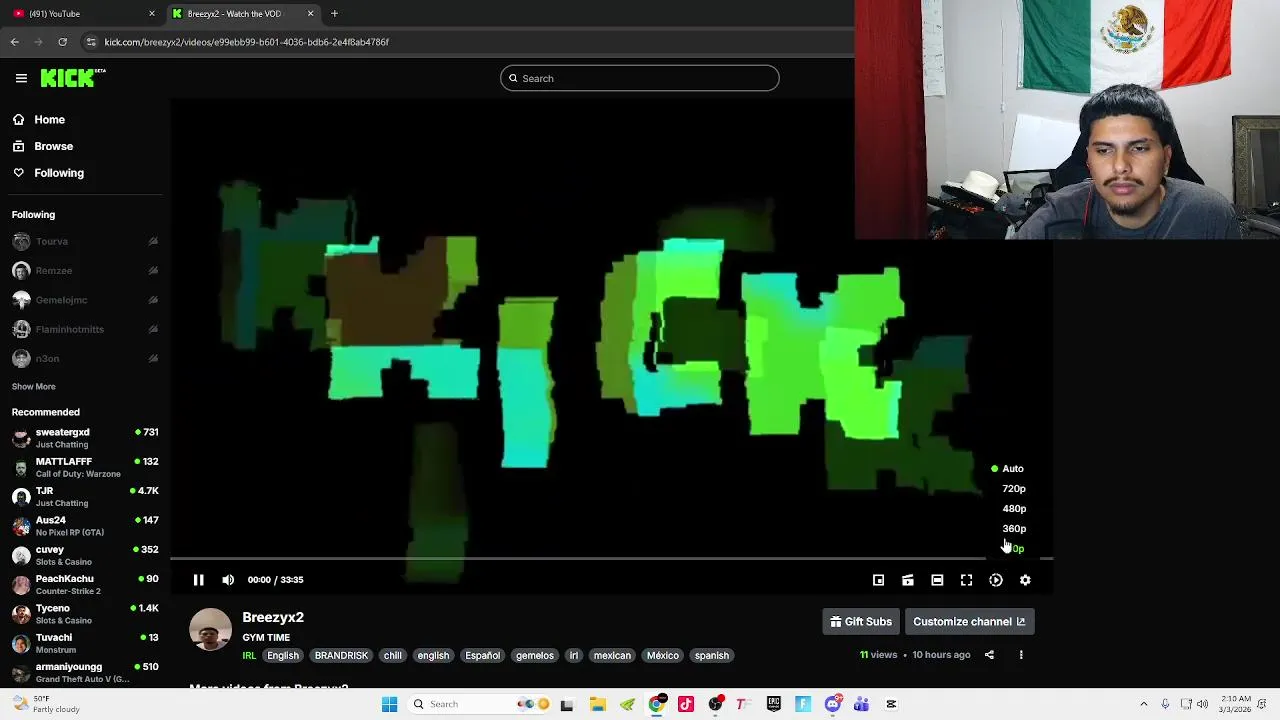The width and height of the screenshot is (1280, 720).
Task: Enable mini-player picture-in-picture mode
Action: (878, 580)
